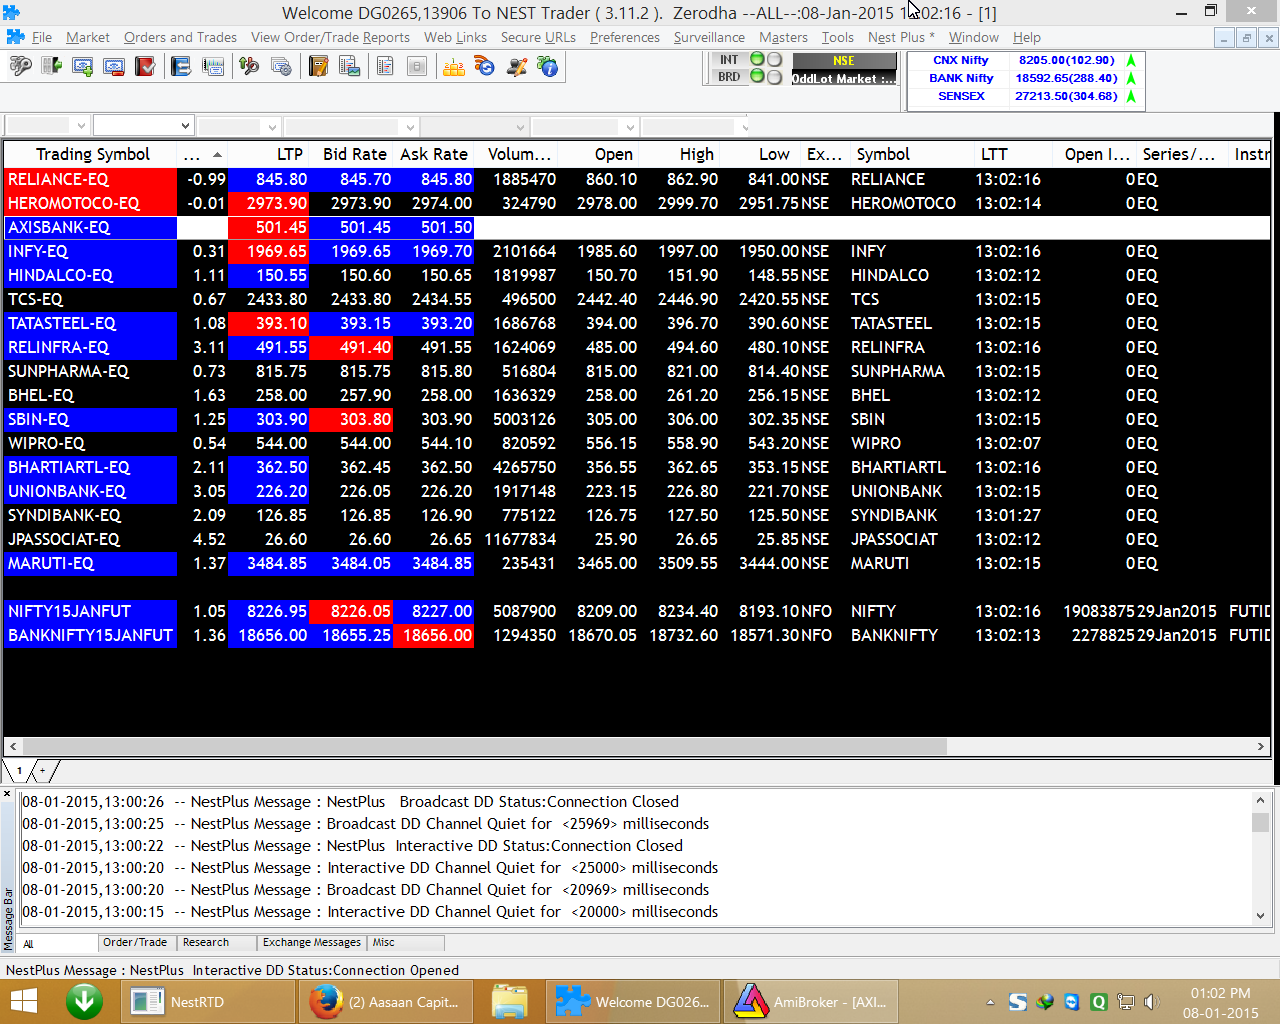Select the AXISBANK-EQ row

click(x=637, y=227)
